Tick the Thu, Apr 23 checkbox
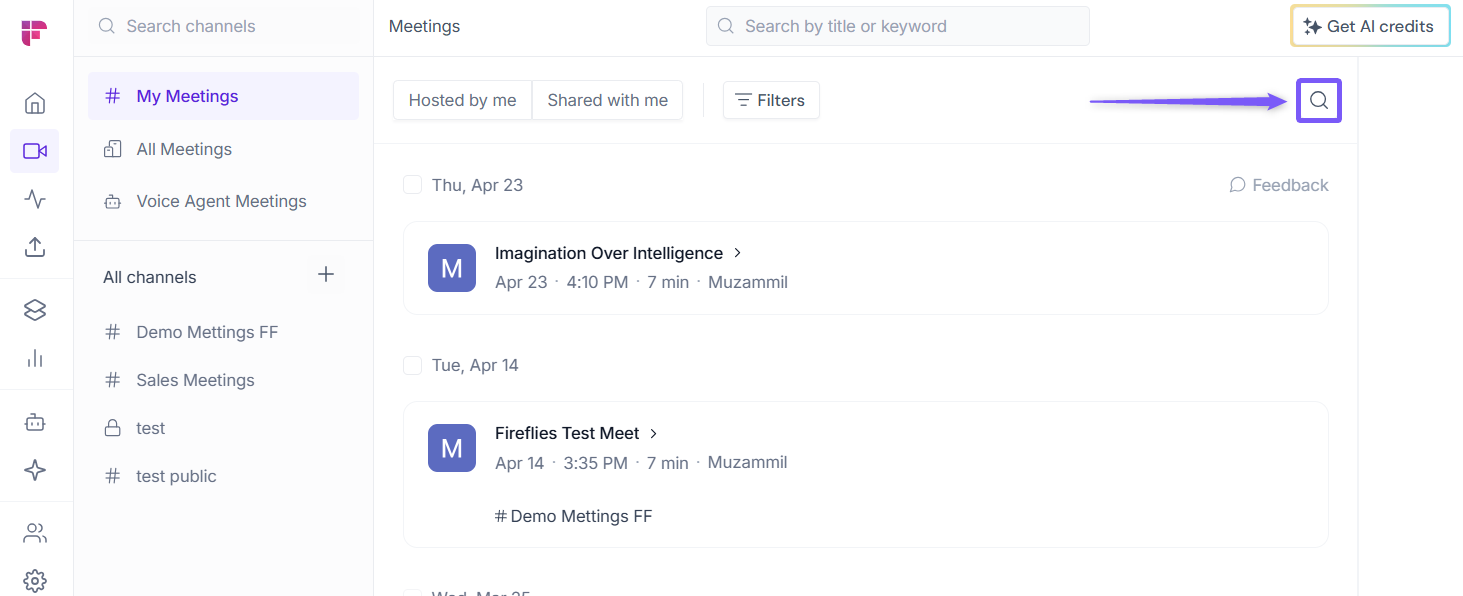The image size is (1463, 596). click(x=412, y=185)
